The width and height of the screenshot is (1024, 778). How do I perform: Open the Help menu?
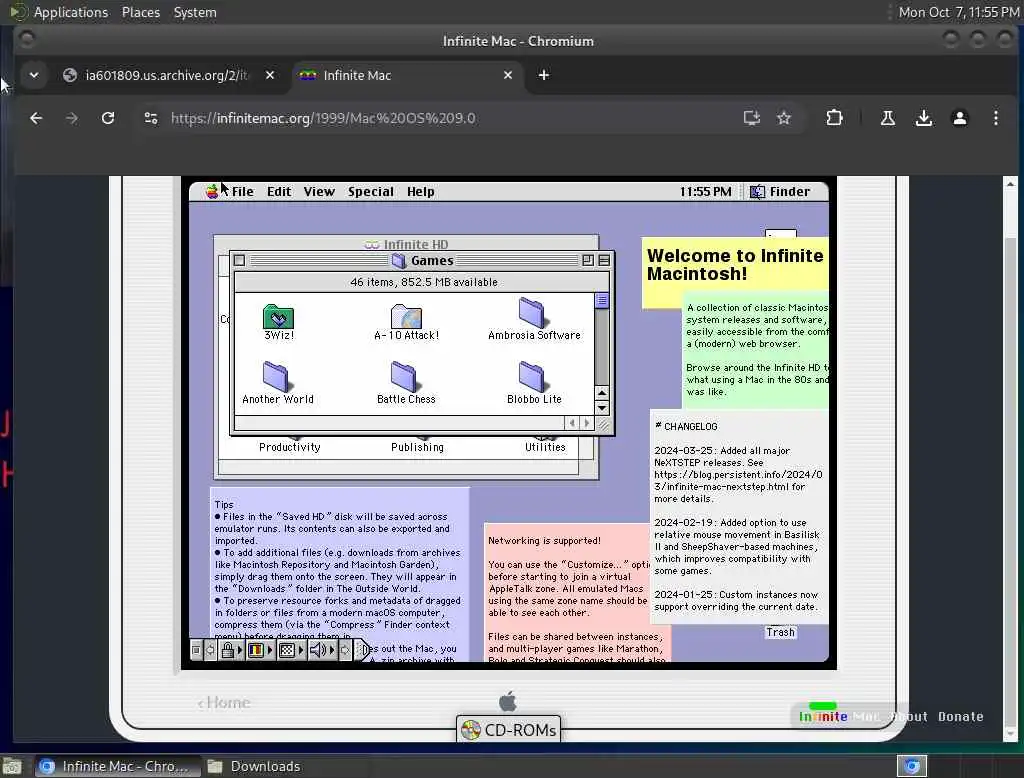(421, 191)
